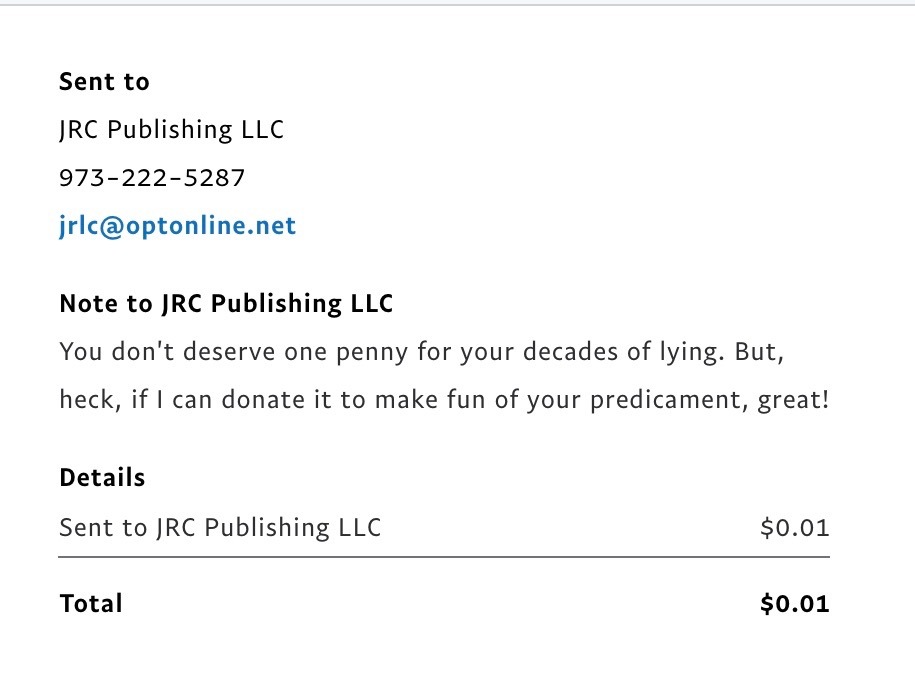Click the line item amount $0.01
This screenshot has height=677, width=915.
click(794, 527)
